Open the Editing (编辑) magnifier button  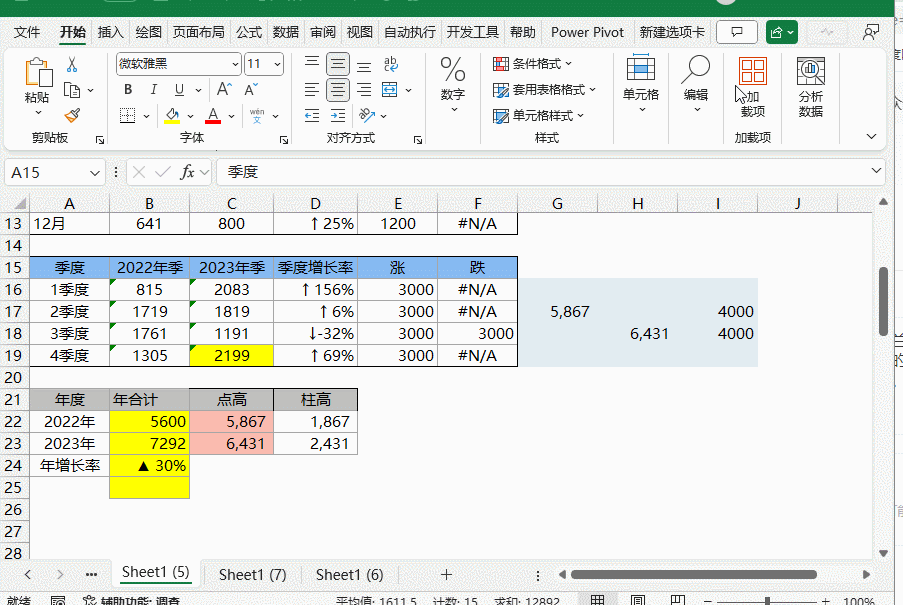click(696, 84)
